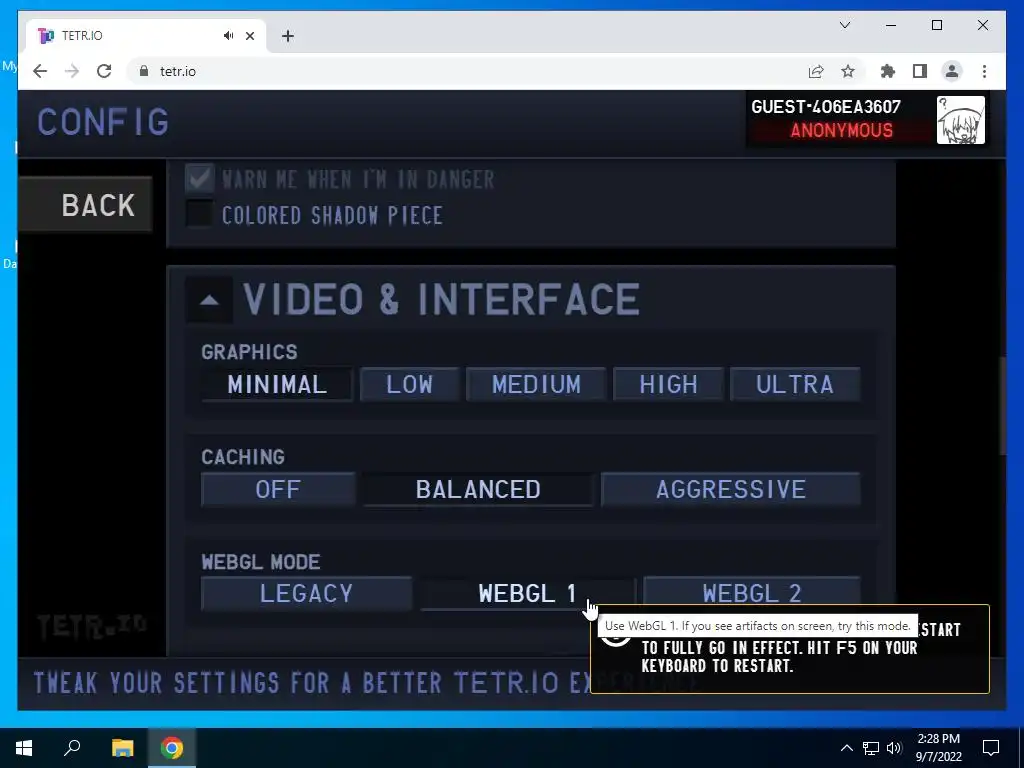Mute the TETR.IO tab audio icon
1024x768 pixels.
[x=228, y=35]
